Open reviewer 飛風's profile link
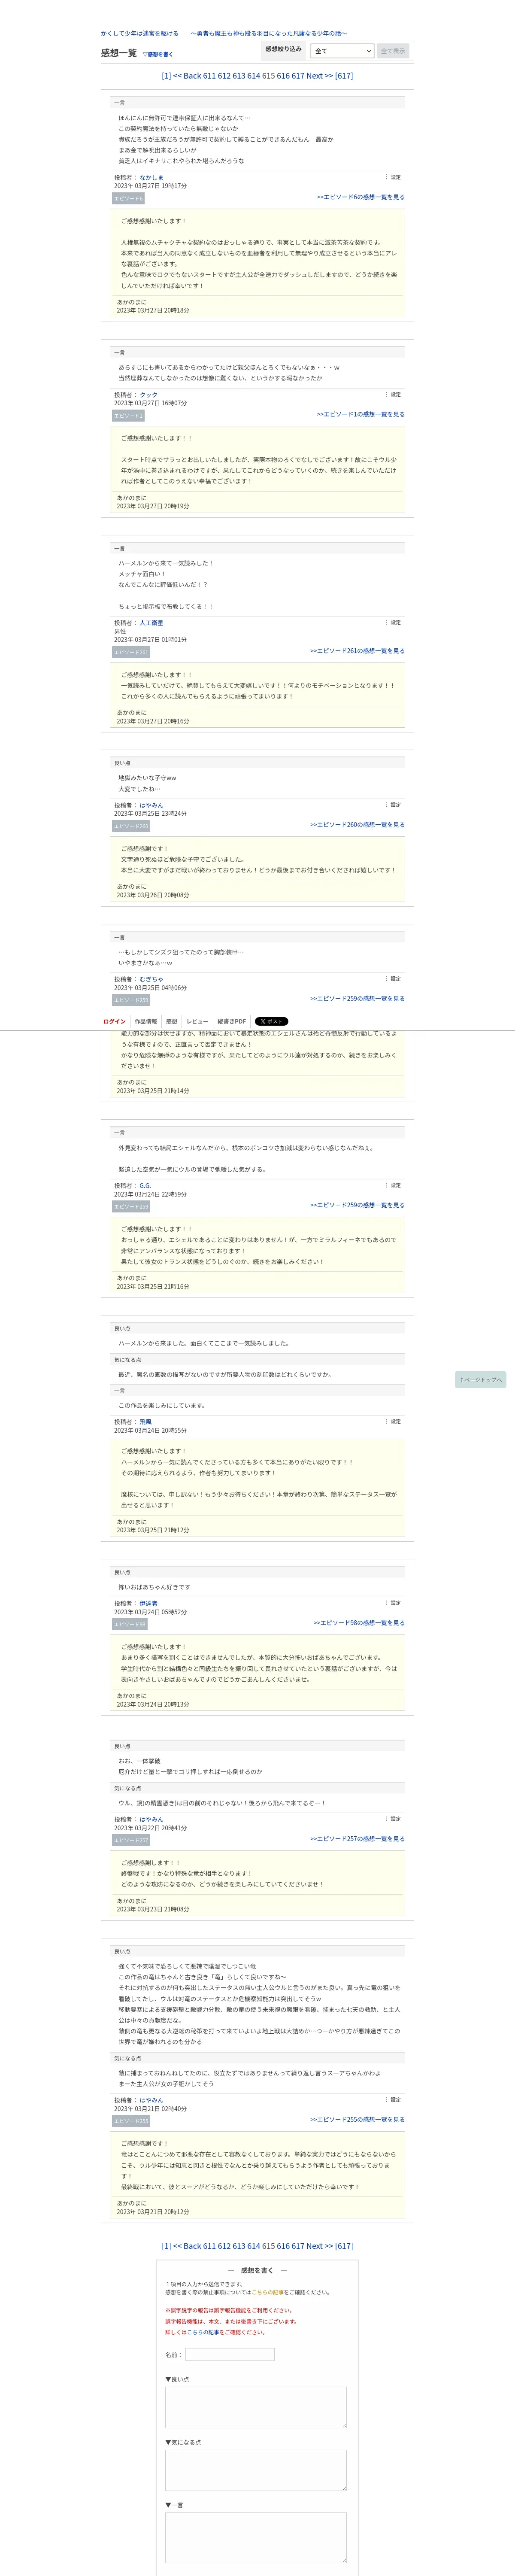 point(145,1421)
